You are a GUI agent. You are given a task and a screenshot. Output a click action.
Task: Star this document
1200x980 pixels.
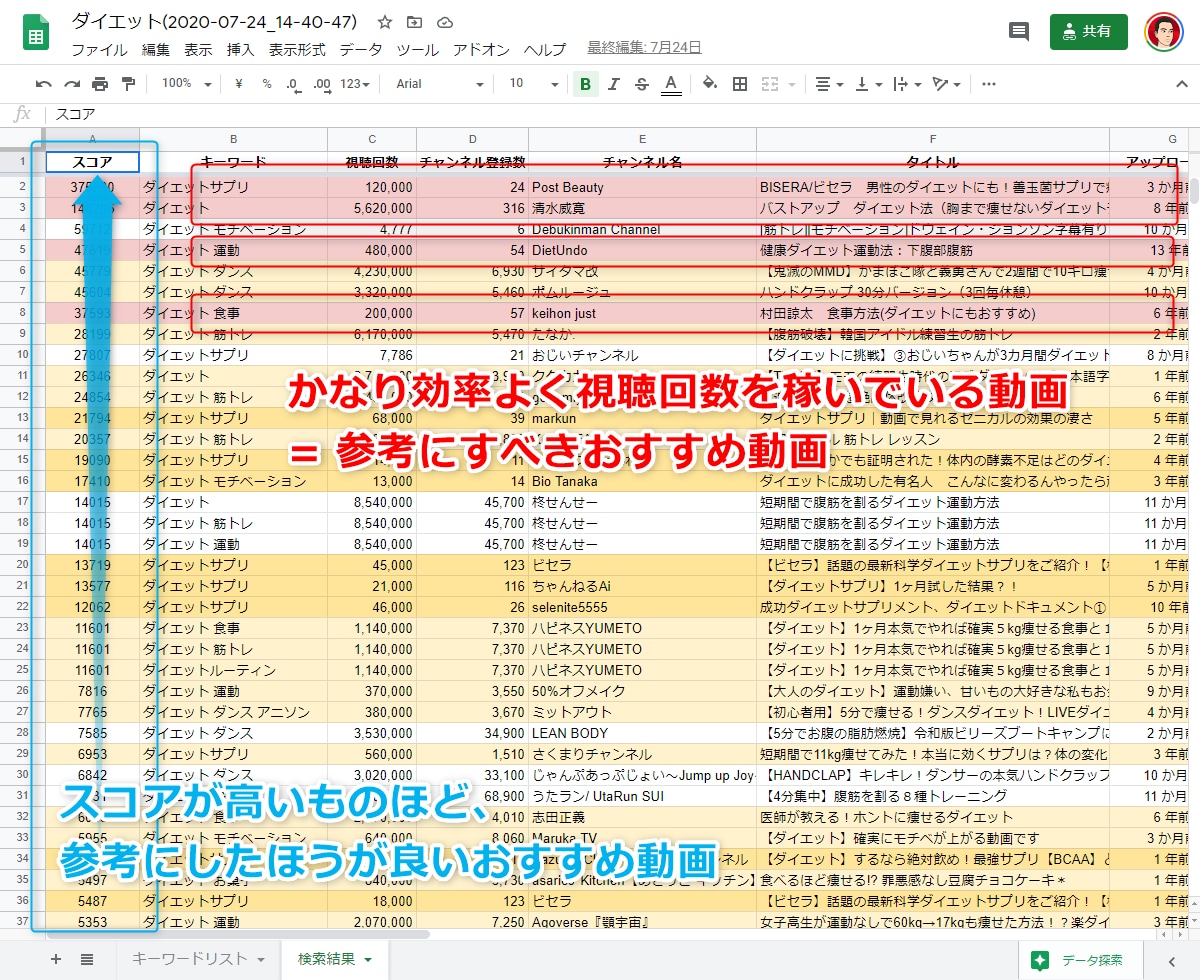click(385, 22)
